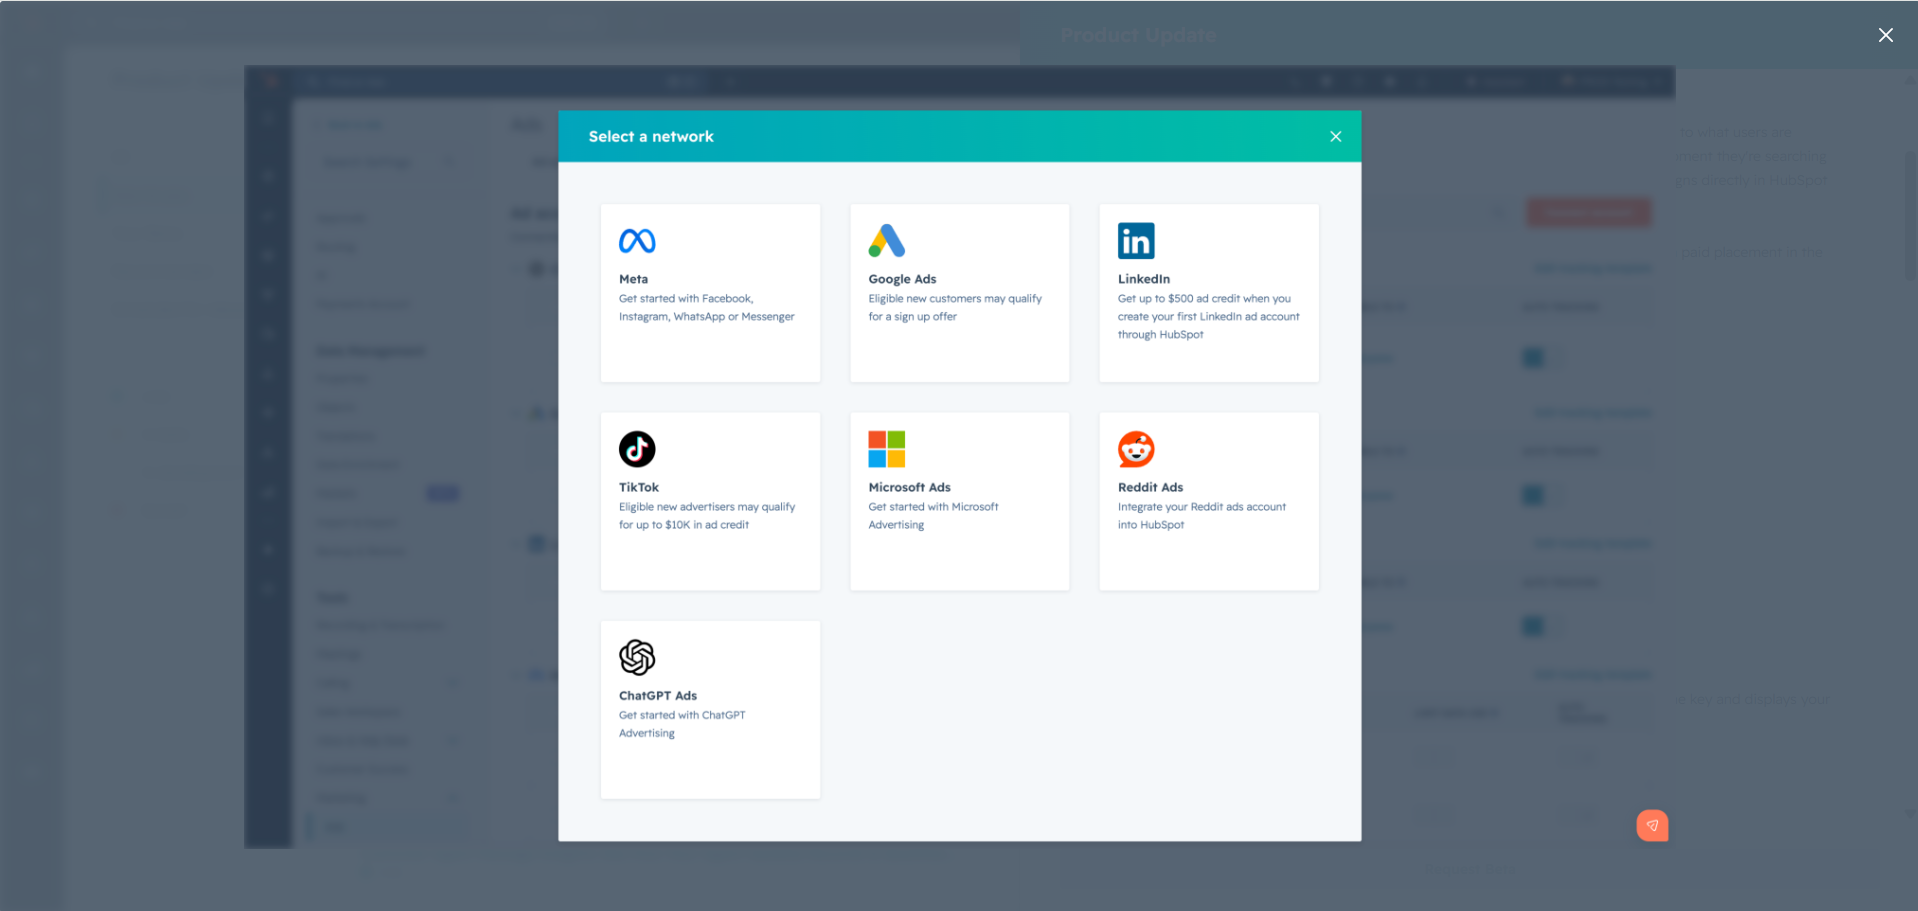Close the Select a network dialog
The image size is (1918, 911).
(x=1335, y=136)
